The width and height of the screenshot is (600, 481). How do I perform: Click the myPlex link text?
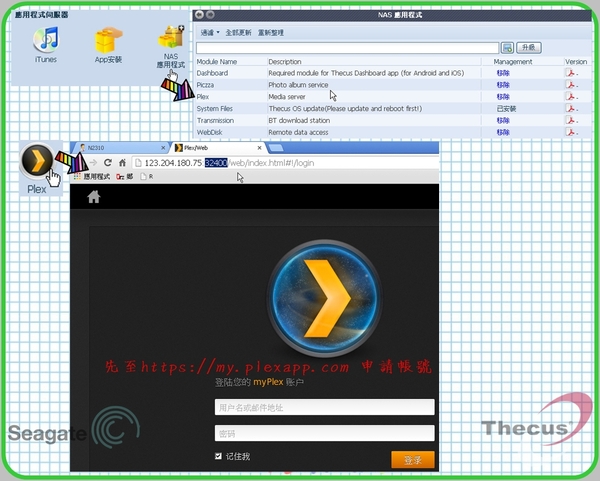pyautogui.click(x=268, y=382)
